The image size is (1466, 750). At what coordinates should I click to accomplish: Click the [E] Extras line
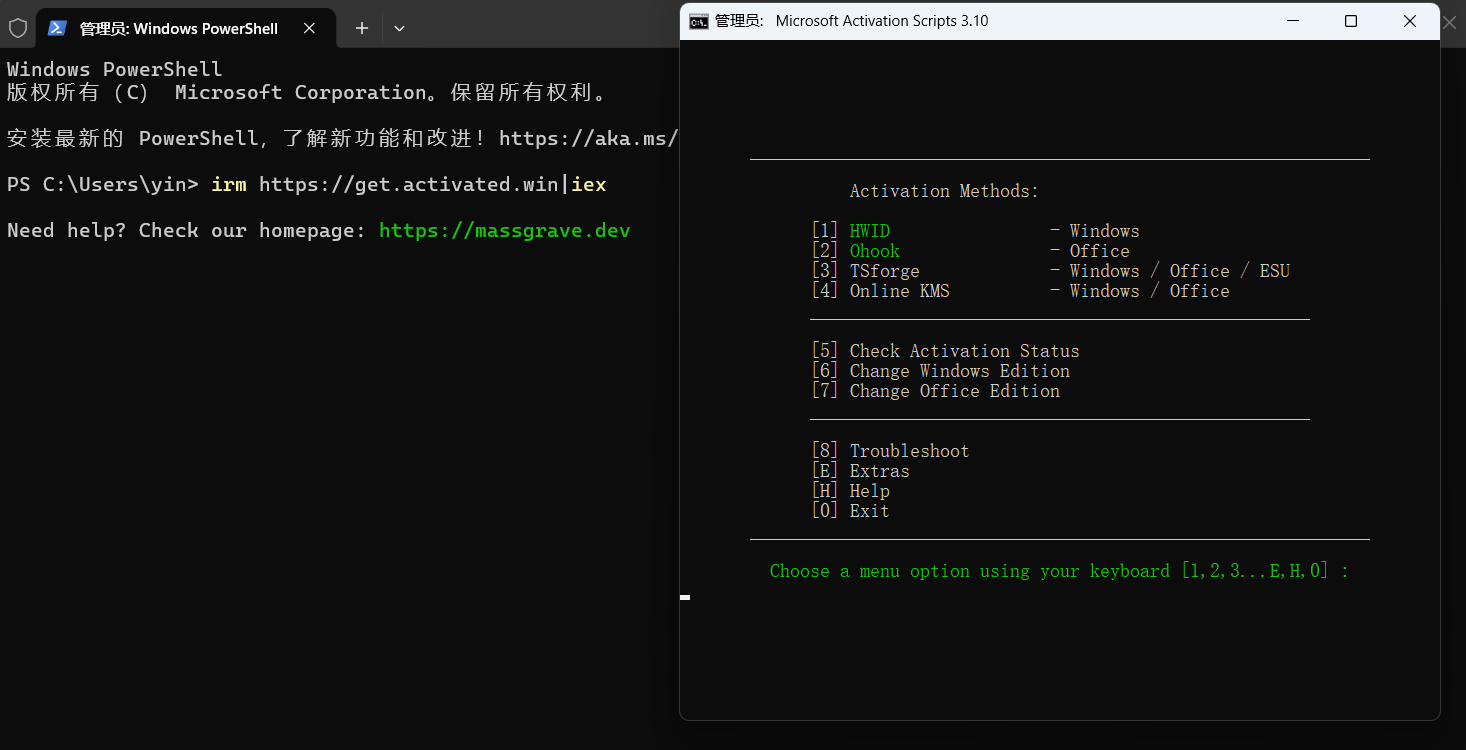(x=861, y=471)
